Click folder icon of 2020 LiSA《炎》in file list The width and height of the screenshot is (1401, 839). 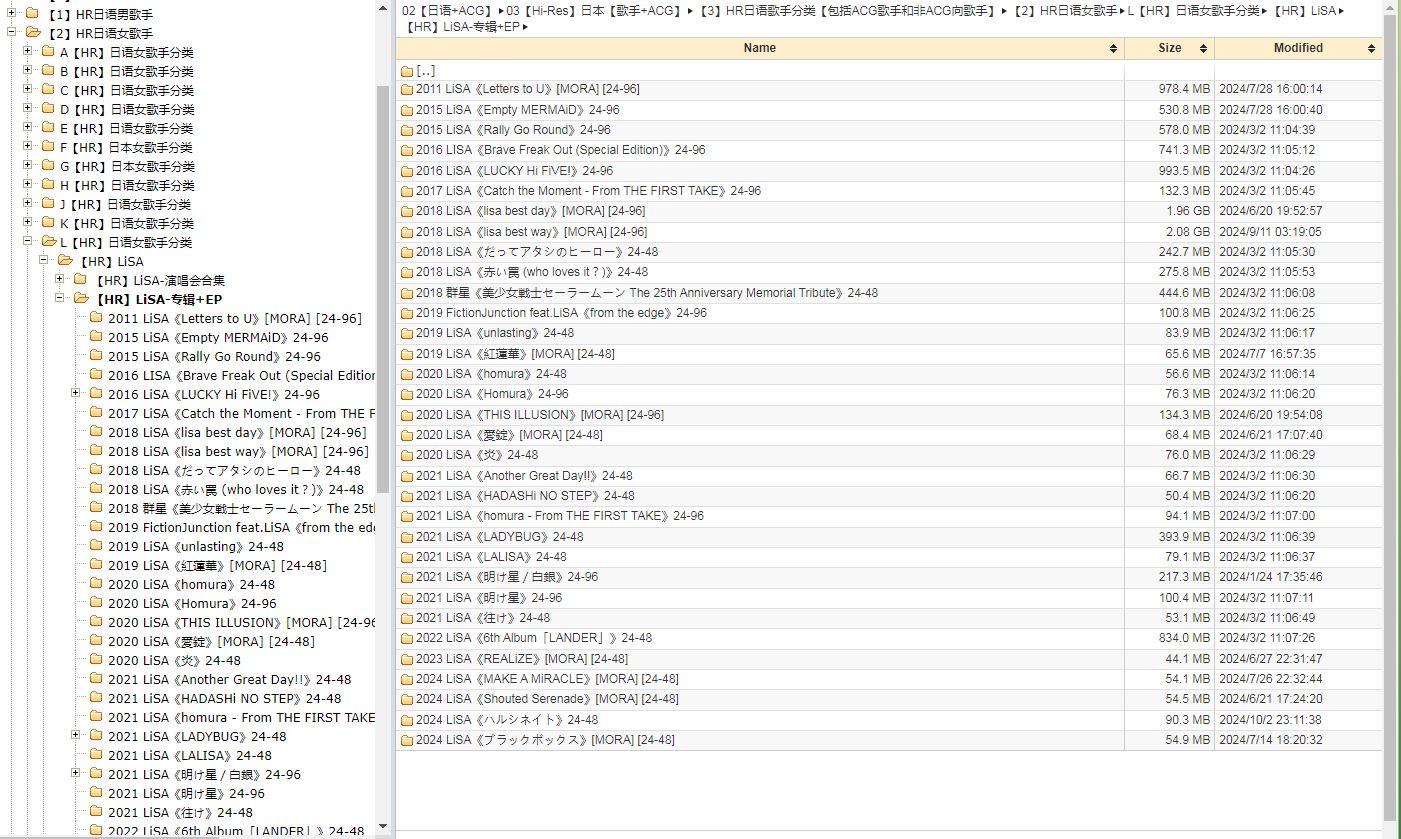[x=407, y=455]
